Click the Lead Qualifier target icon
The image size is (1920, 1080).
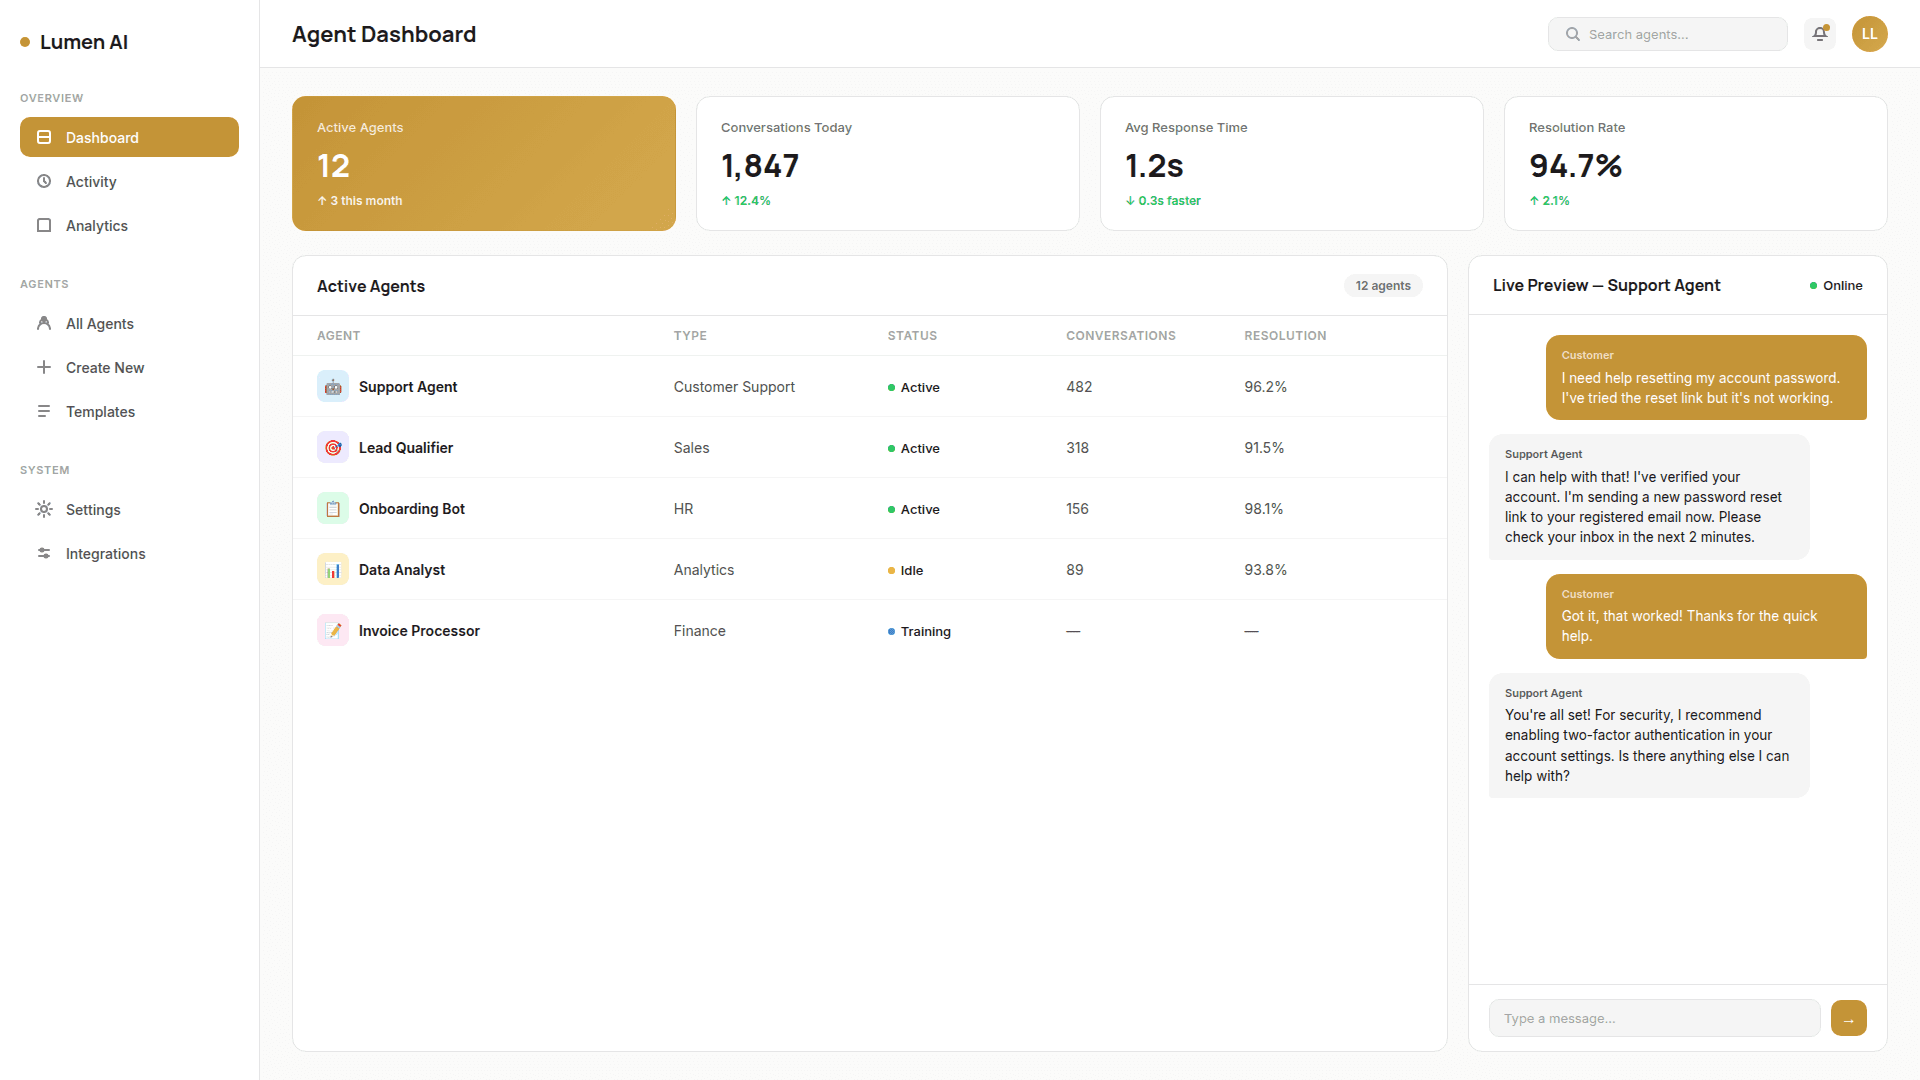[332, 447]
